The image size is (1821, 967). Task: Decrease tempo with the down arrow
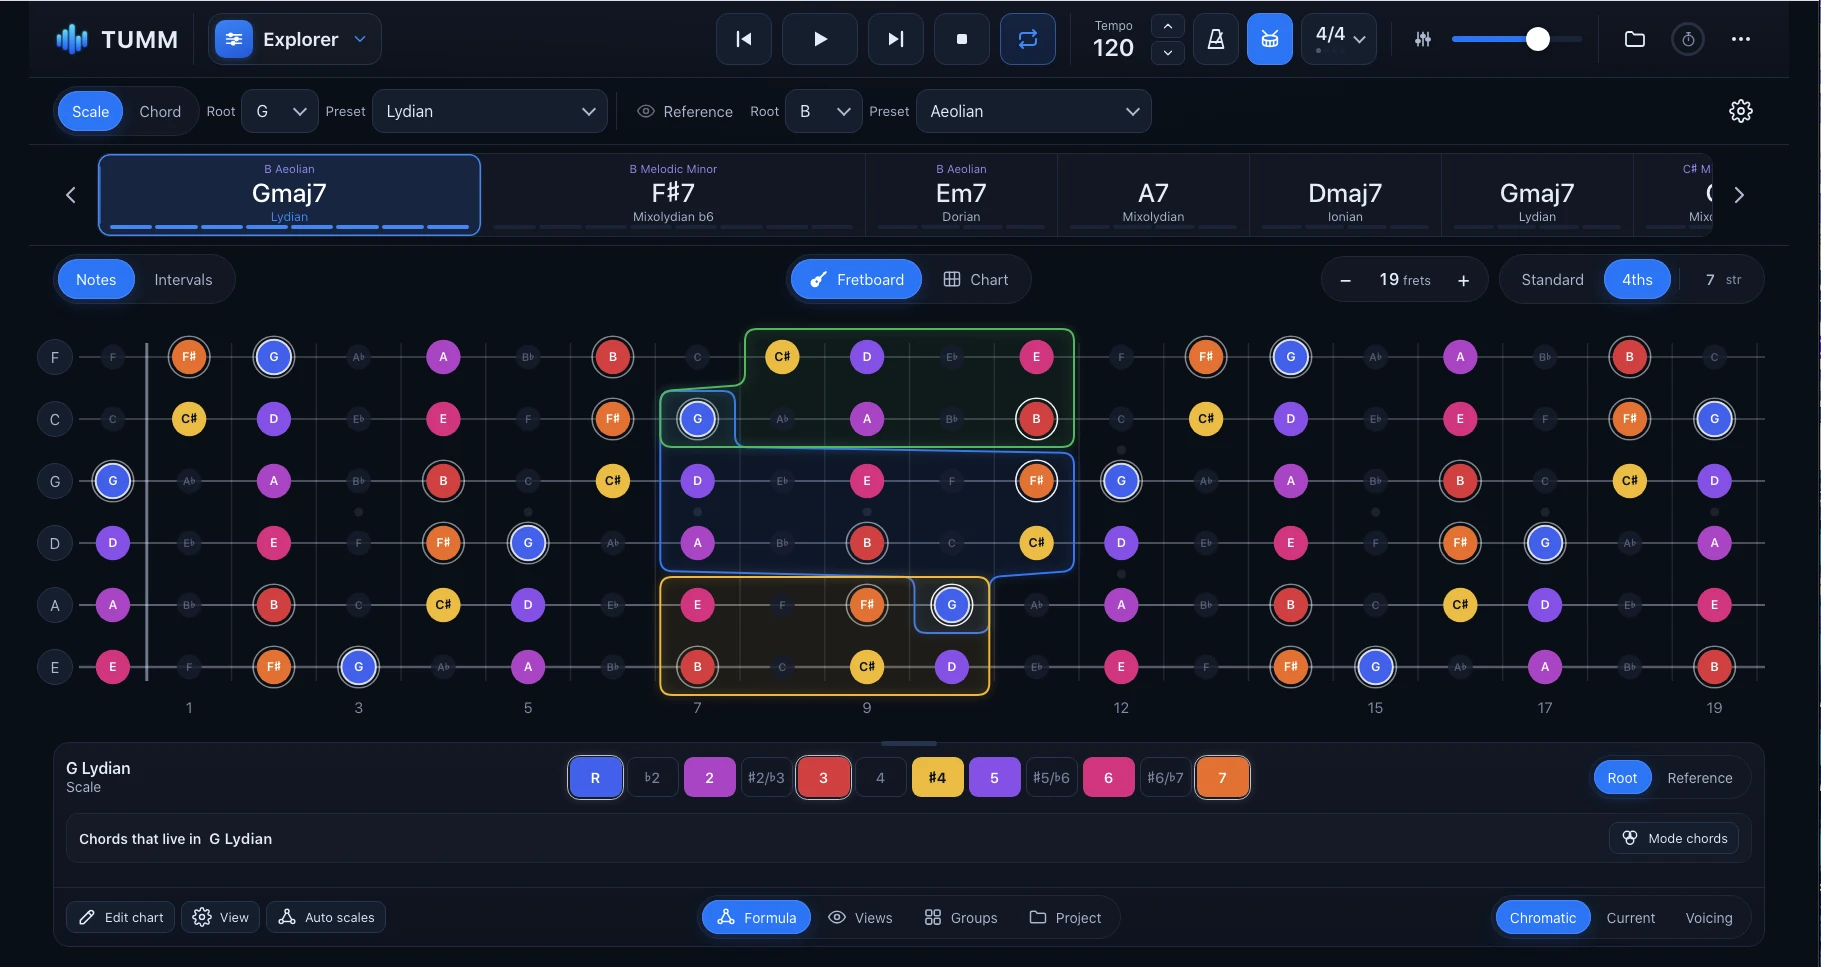1167,52
